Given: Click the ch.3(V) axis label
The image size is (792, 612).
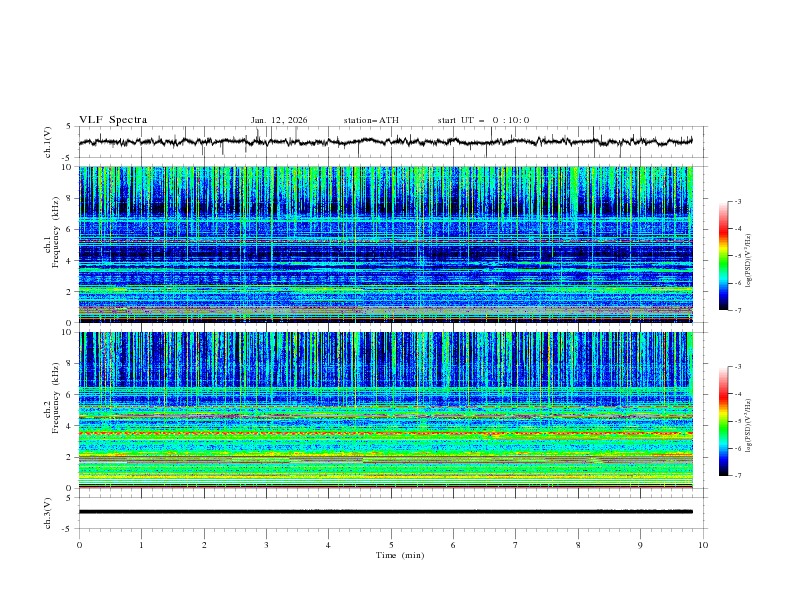Looking at the screenshot, I should (x=48, y=512).
